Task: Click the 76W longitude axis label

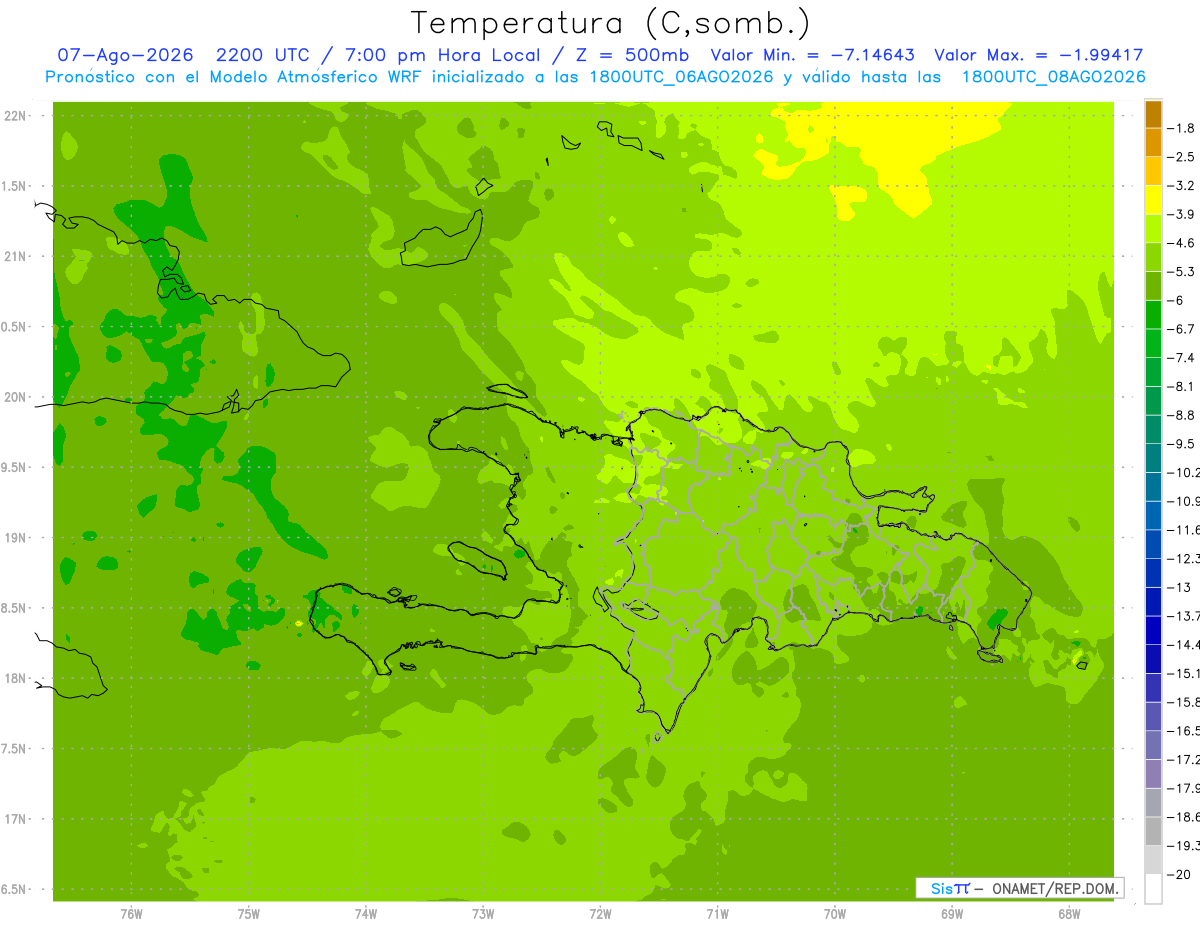Action: point(131,914)
